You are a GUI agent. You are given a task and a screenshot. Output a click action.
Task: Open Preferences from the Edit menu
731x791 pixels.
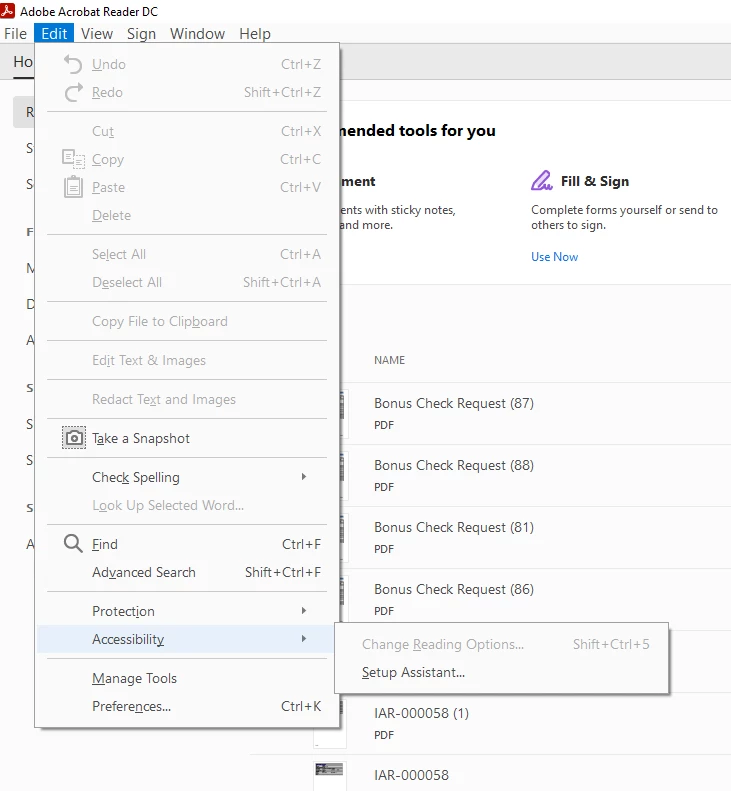coord(187,706)
